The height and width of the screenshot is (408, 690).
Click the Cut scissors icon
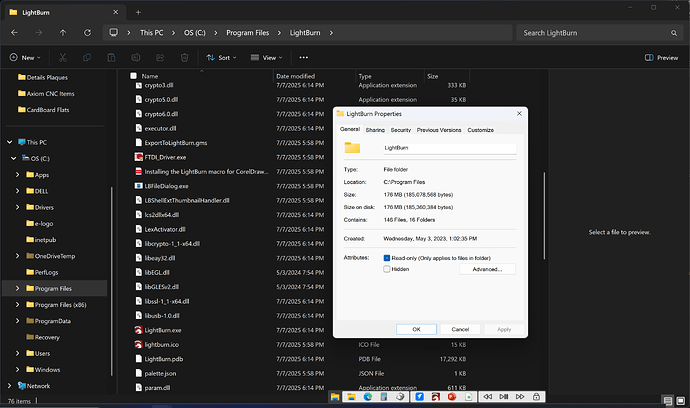(x=62, y=58)
